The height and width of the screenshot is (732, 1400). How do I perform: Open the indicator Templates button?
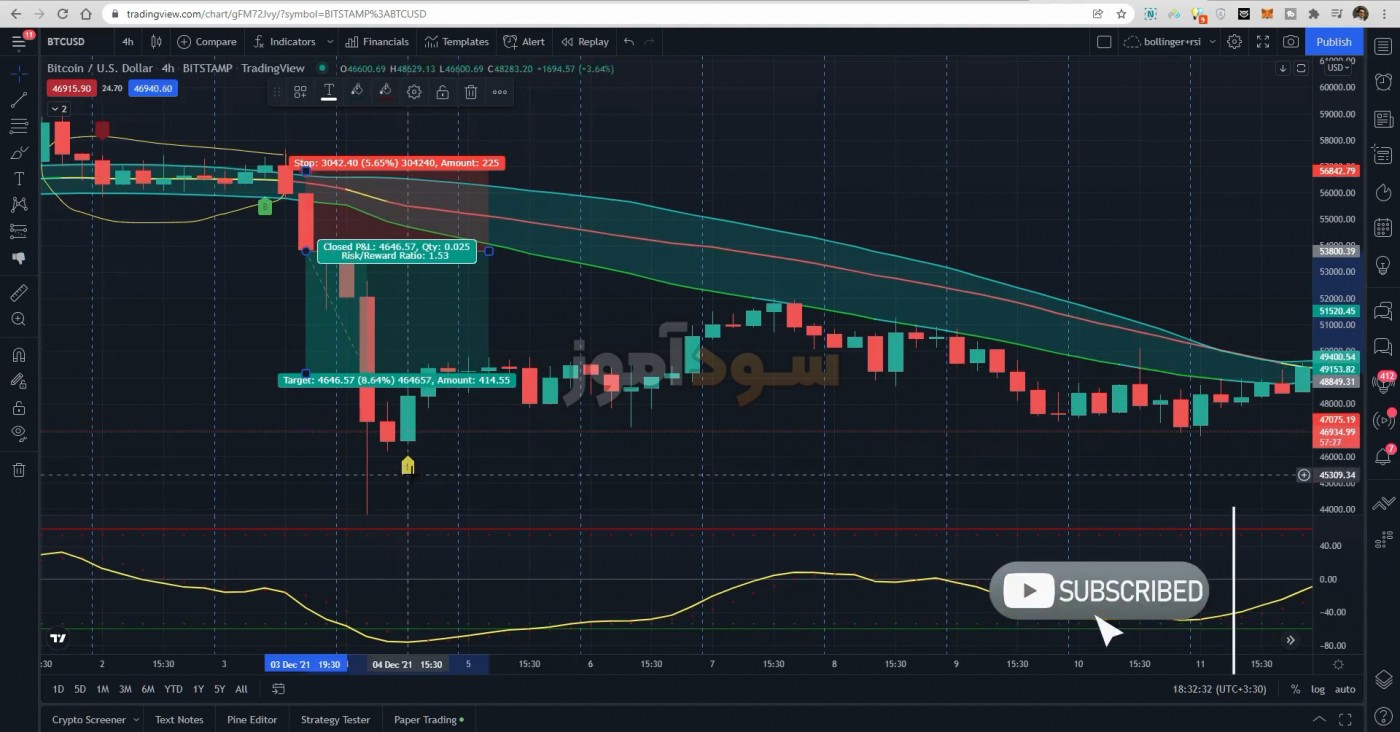(457, 42)
